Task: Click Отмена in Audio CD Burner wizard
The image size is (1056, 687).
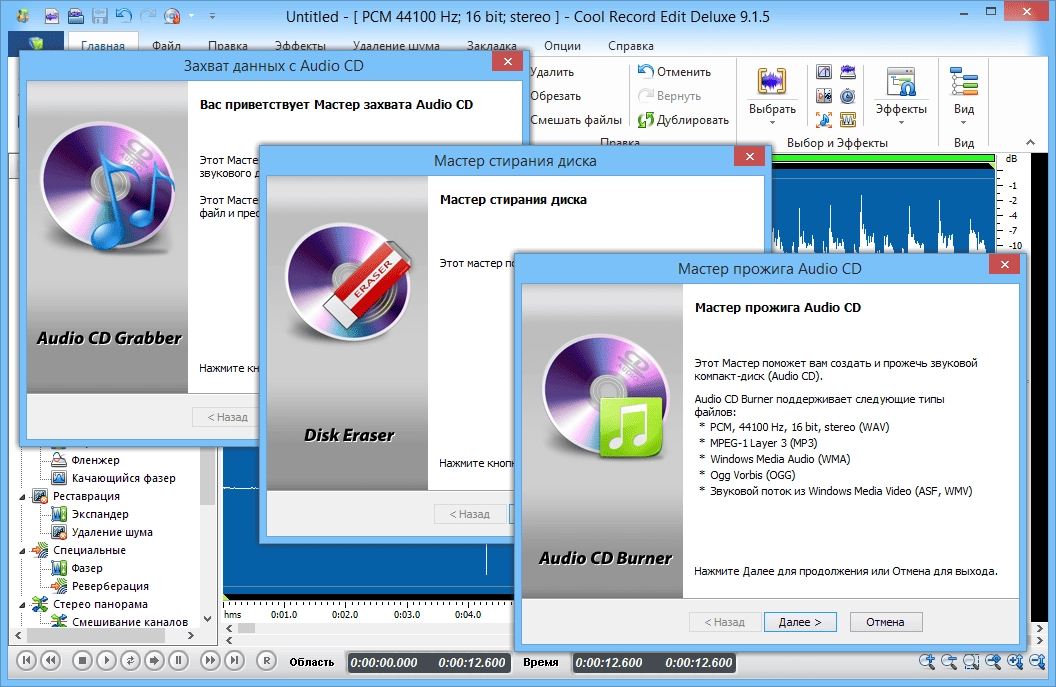Action: (x=886, y=622)
